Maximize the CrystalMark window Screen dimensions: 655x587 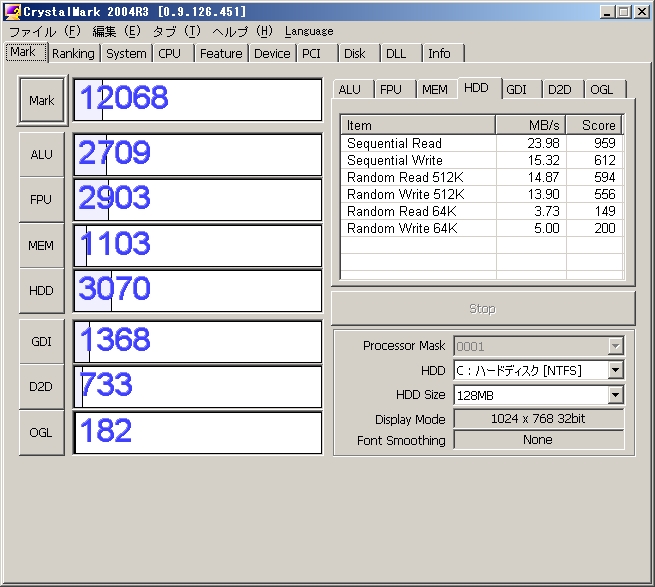624,12
